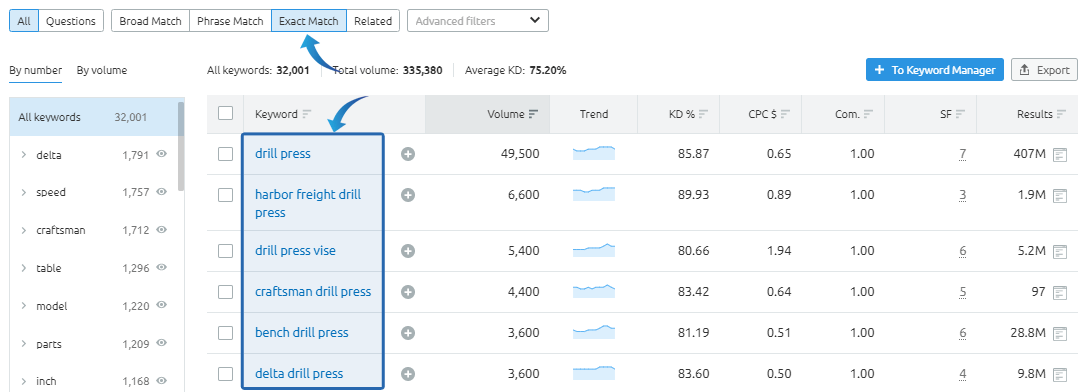Toggle eye icon for 'model' group
The width and height of the screenshot is (1086, 392).
click(161, 305)
